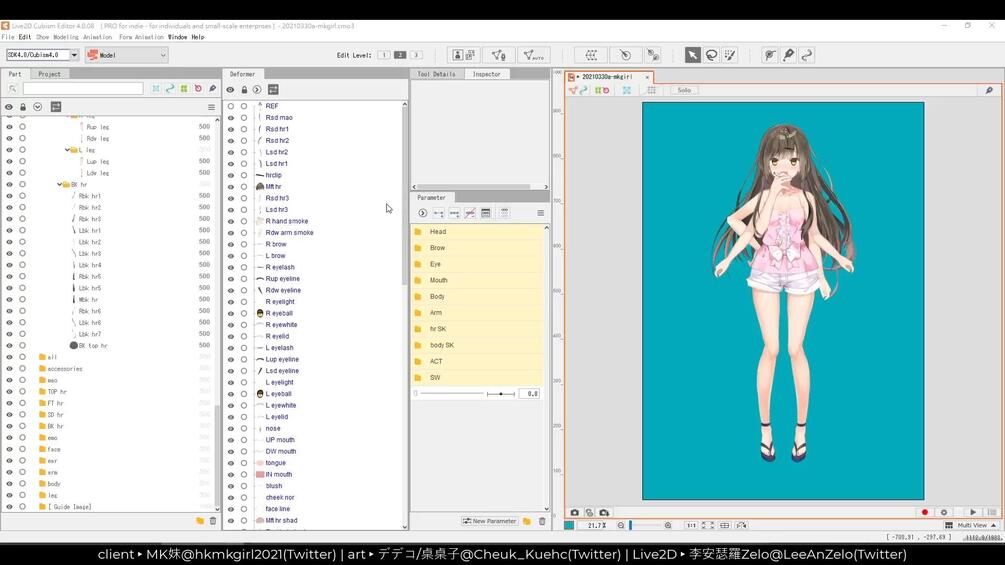This screenshot has height=565, width=1005.
Task: Open the Model mode dropdown
Action: (x=126, y=55)
